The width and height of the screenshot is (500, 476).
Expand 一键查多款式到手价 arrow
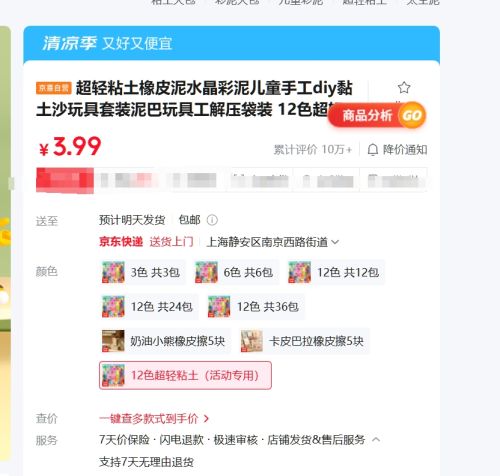(x=206, y=419)
